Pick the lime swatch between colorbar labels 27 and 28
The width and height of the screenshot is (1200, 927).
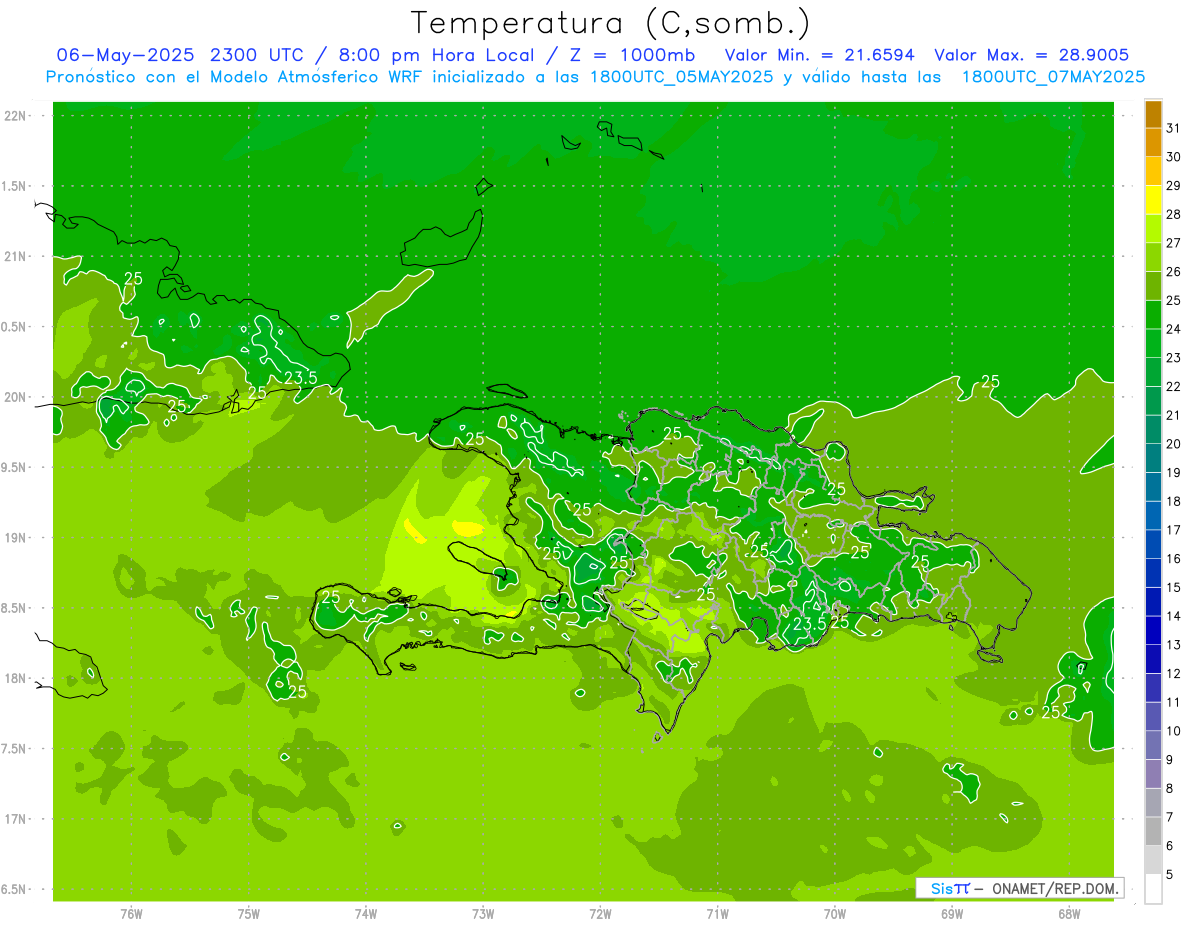[1153, 229]
